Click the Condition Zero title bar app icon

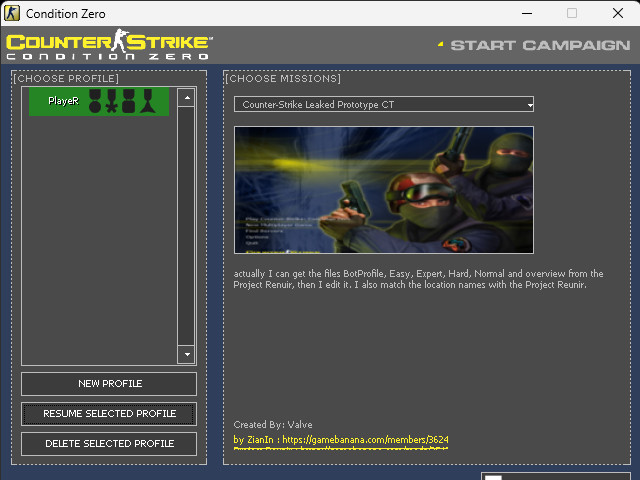tap(12, 13)
